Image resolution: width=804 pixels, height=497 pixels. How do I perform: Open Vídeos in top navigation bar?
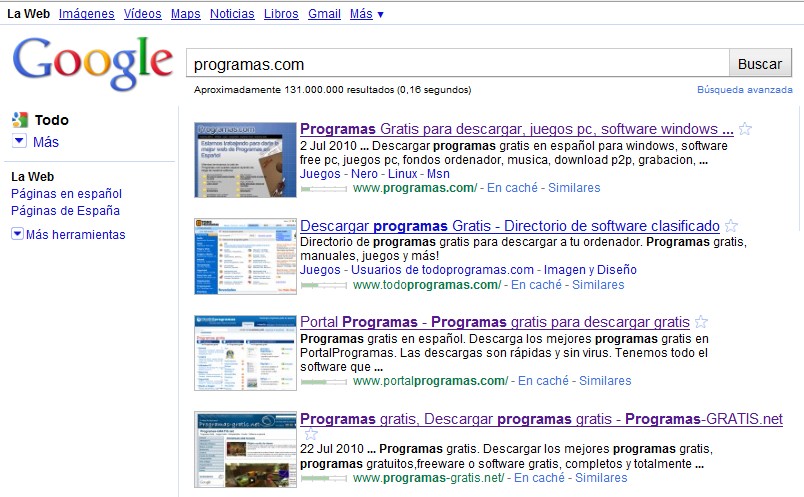tap(143, 14)
